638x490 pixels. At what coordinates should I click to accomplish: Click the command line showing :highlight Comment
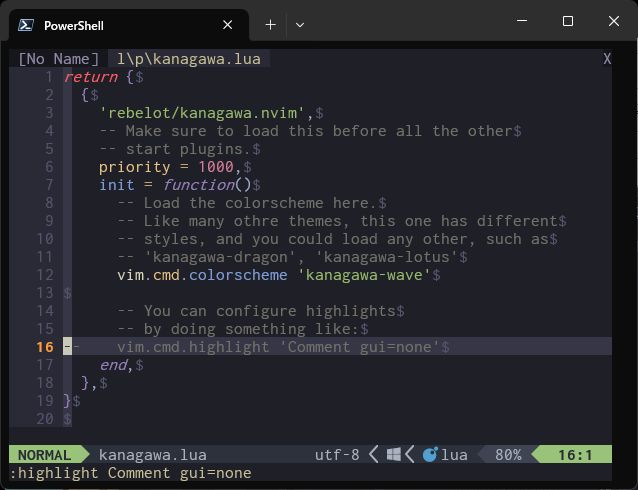pos(130,473)
